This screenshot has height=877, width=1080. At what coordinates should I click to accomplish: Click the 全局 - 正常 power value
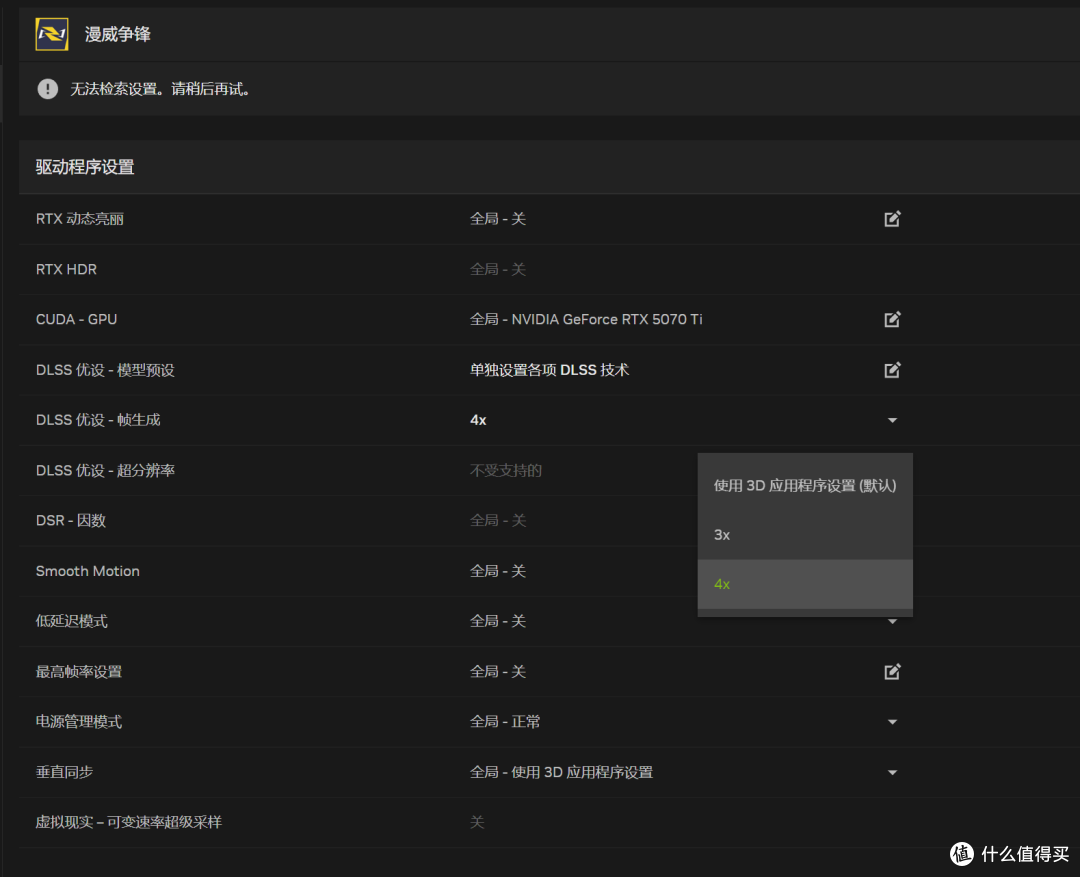coord(505,722)
